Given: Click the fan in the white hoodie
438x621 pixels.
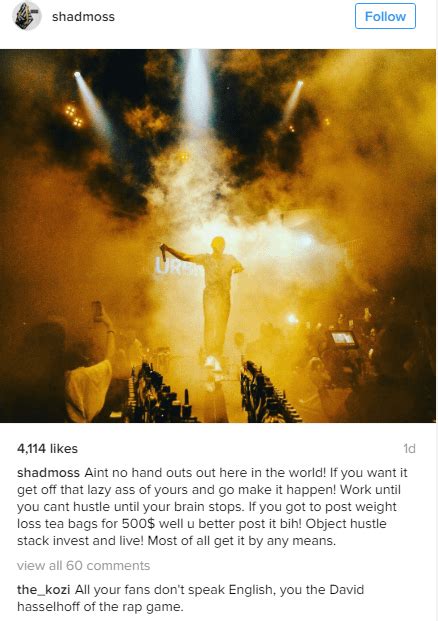Looking at the screenshot, I should tap(88, 390).
